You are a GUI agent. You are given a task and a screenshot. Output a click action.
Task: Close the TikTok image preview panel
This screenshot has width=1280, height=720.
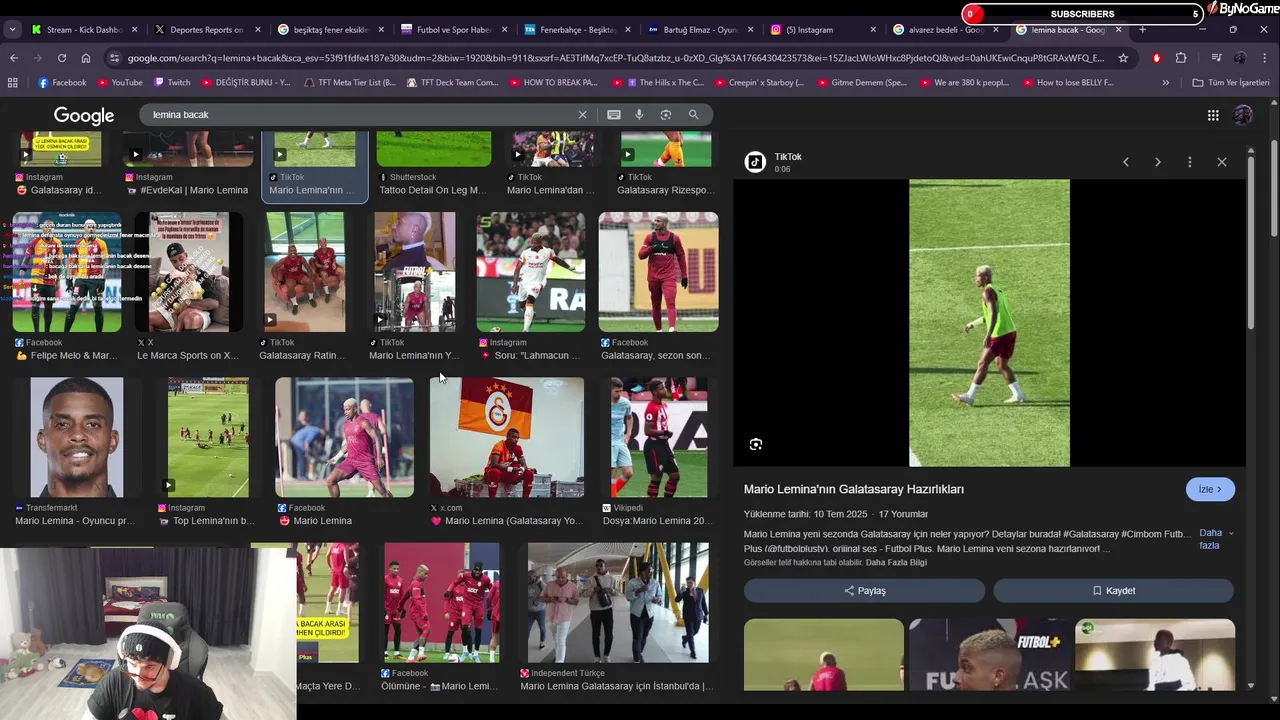click(1222, 162)
